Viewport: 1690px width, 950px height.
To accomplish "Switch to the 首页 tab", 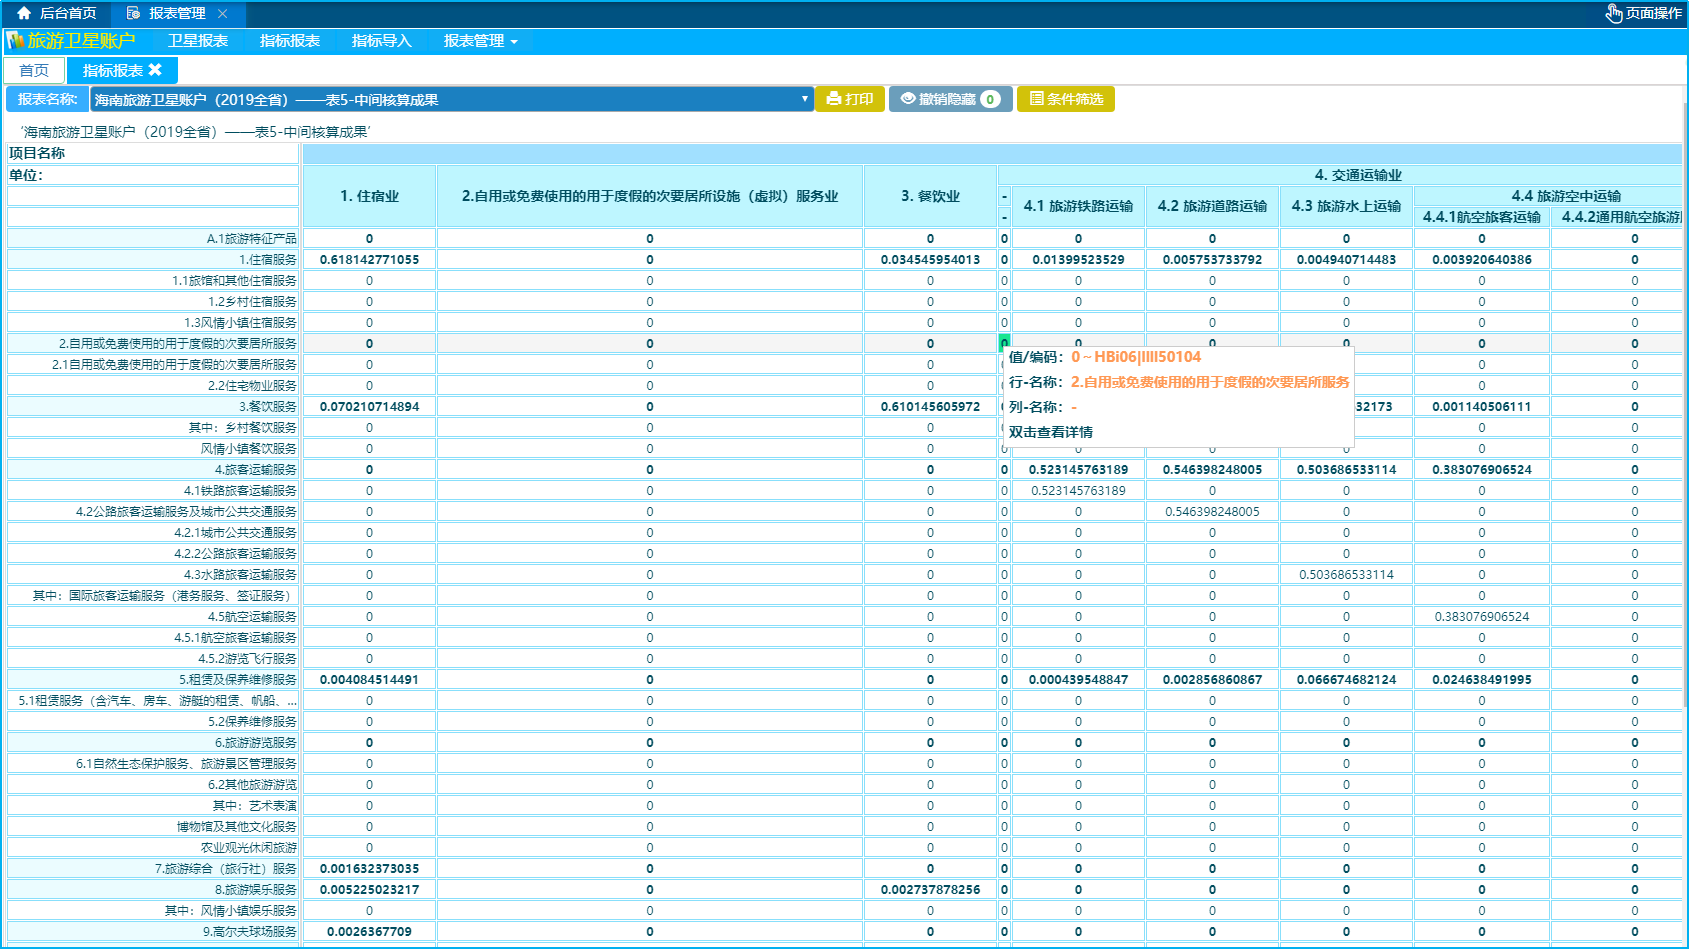I will [x=34, y=70].
